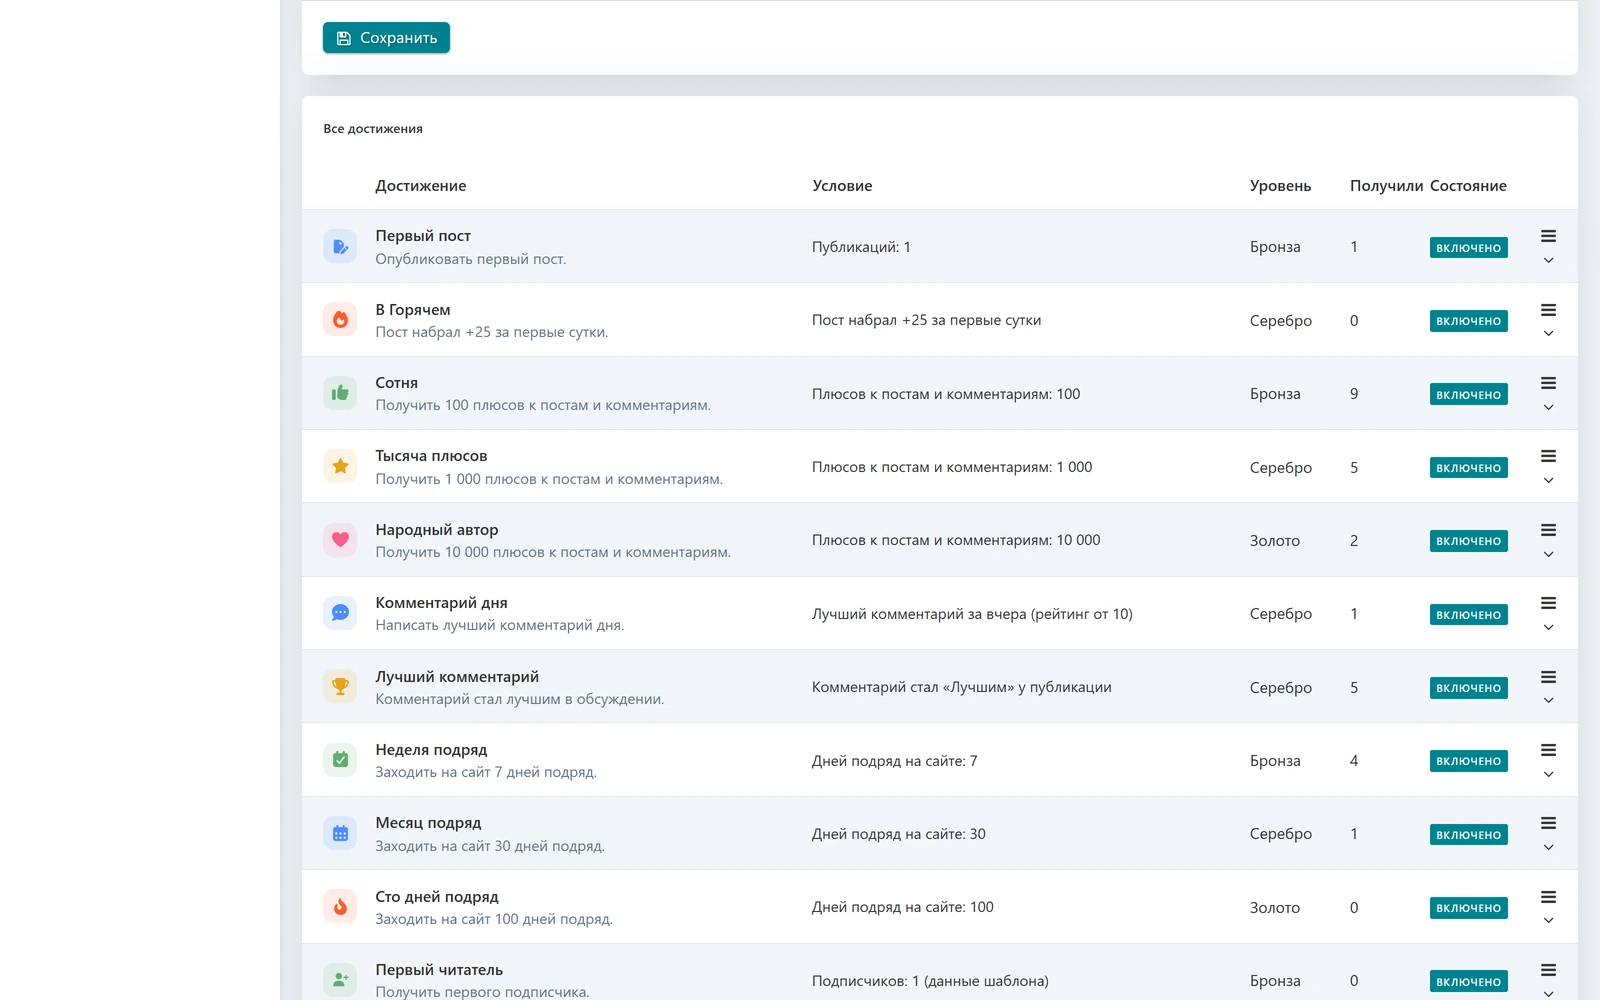
Task: Click the Все достижения section heading
Action: [373, 129]
